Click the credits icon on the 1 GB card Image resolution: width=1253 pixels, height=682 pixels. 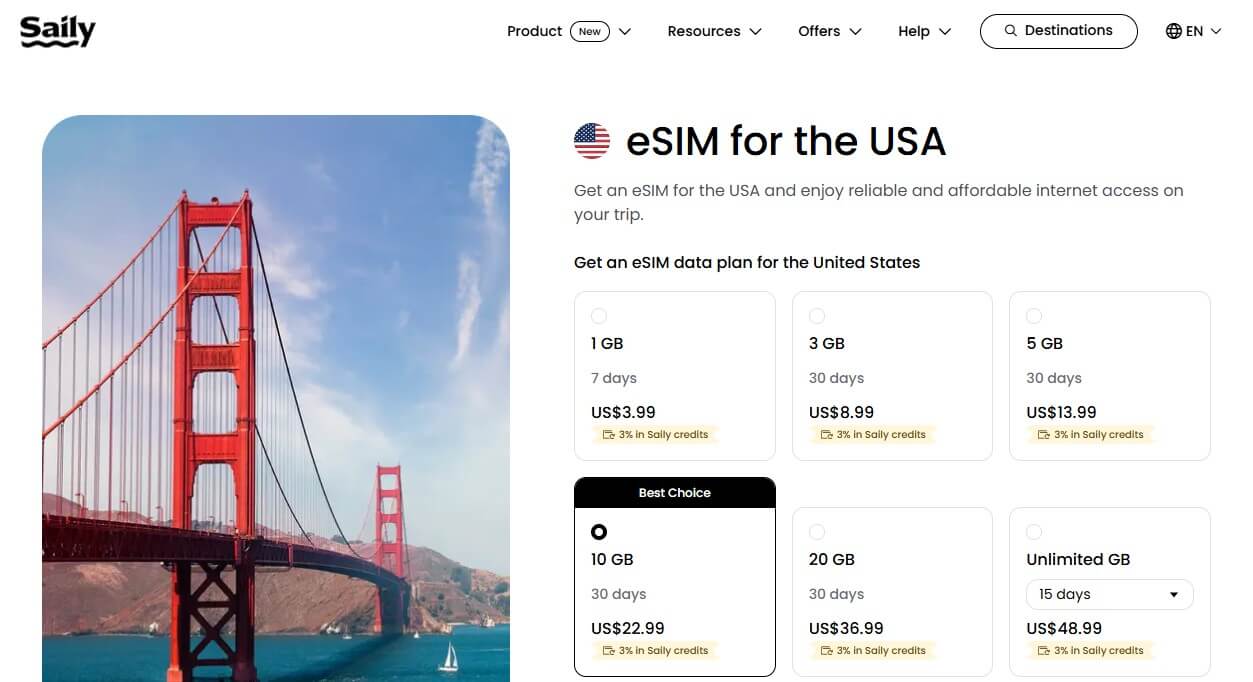(609, 434)
